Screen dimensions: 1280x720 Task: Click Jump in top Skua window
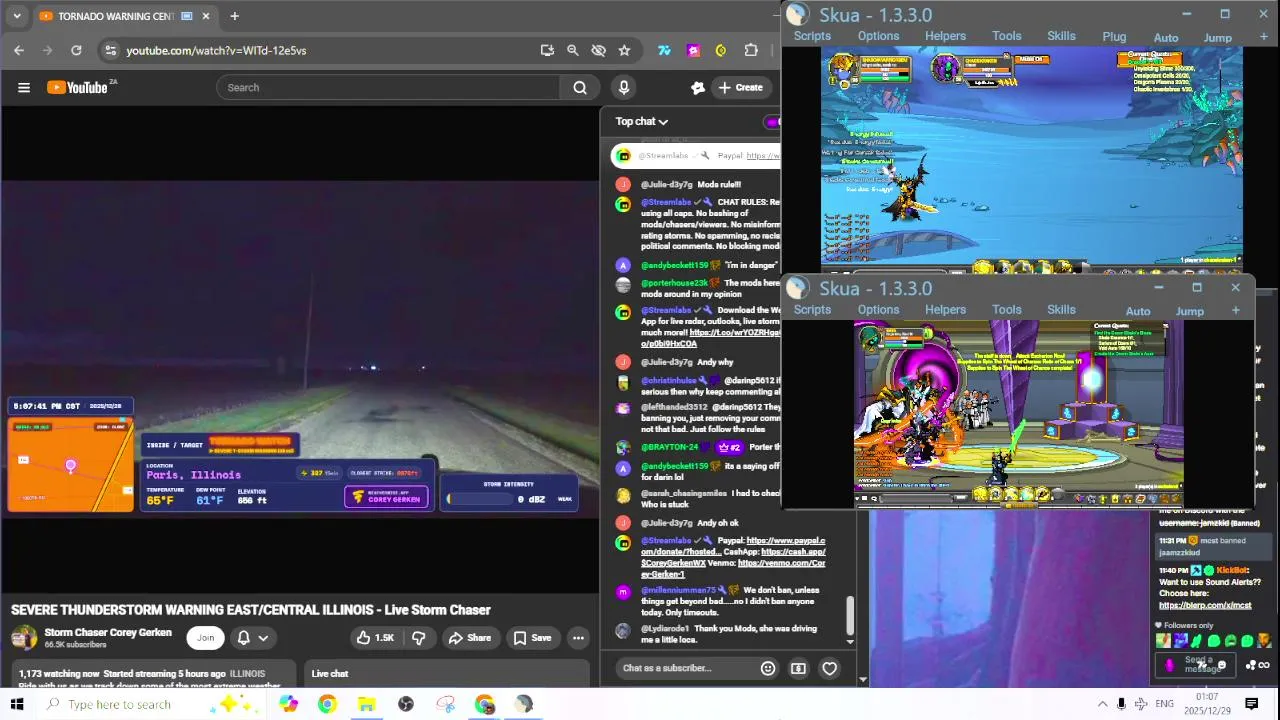pos(1217,38)
